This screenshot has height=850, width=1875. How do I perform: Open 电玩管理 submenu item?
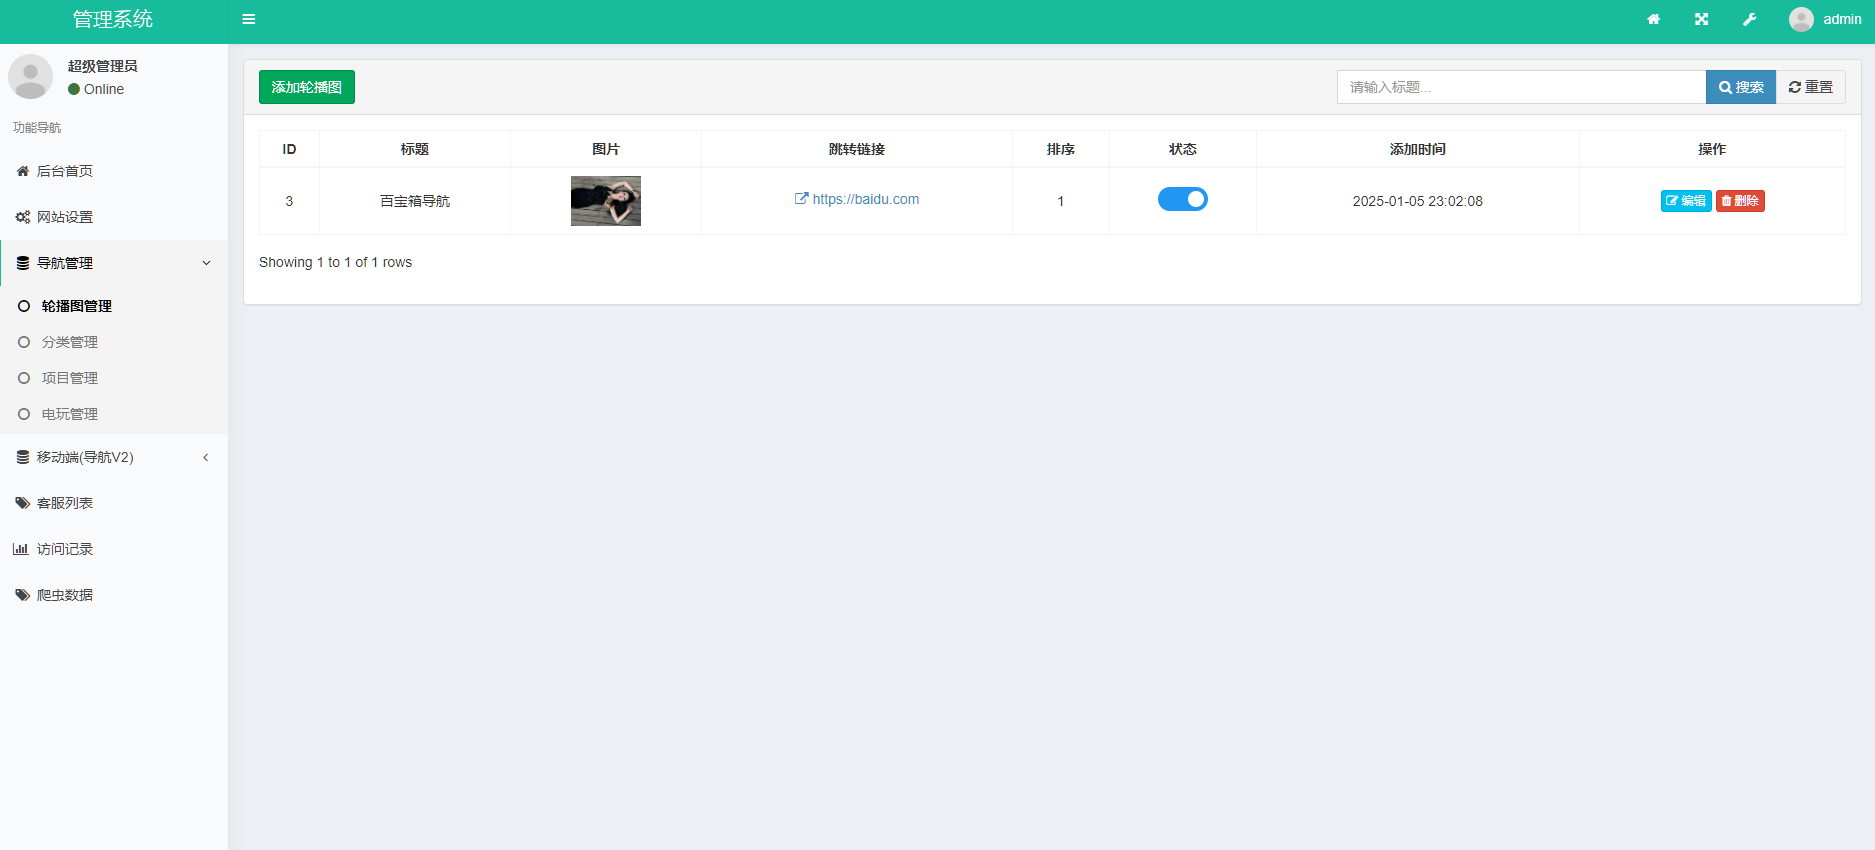coord(70,414)
